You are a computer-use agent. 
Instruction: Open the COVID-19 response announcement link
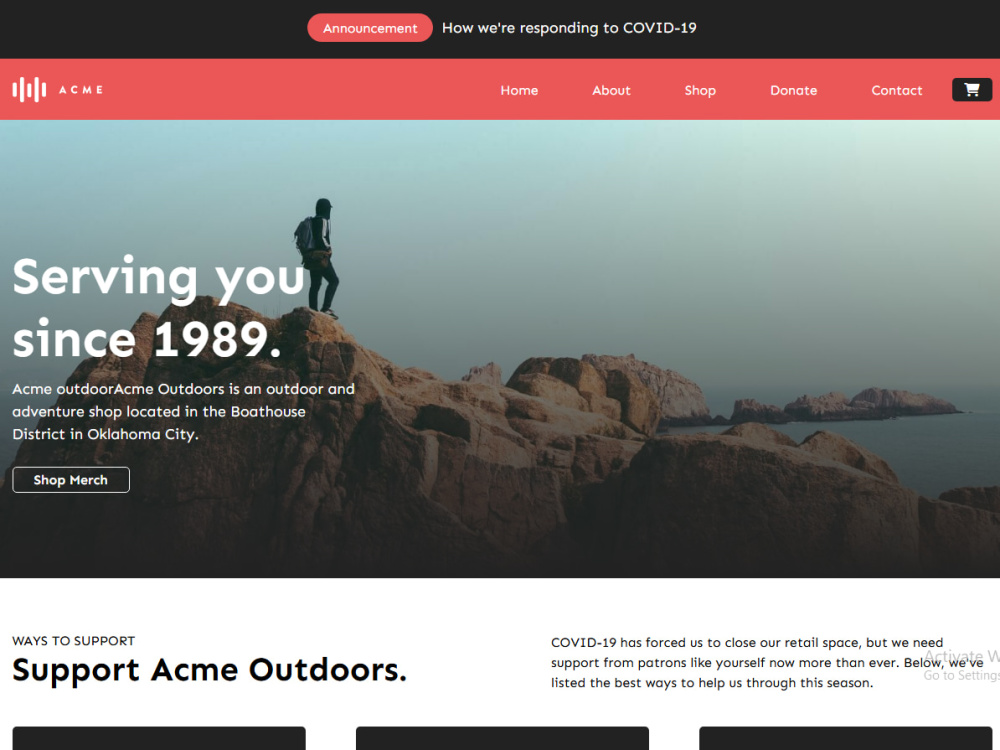[569, 28]
